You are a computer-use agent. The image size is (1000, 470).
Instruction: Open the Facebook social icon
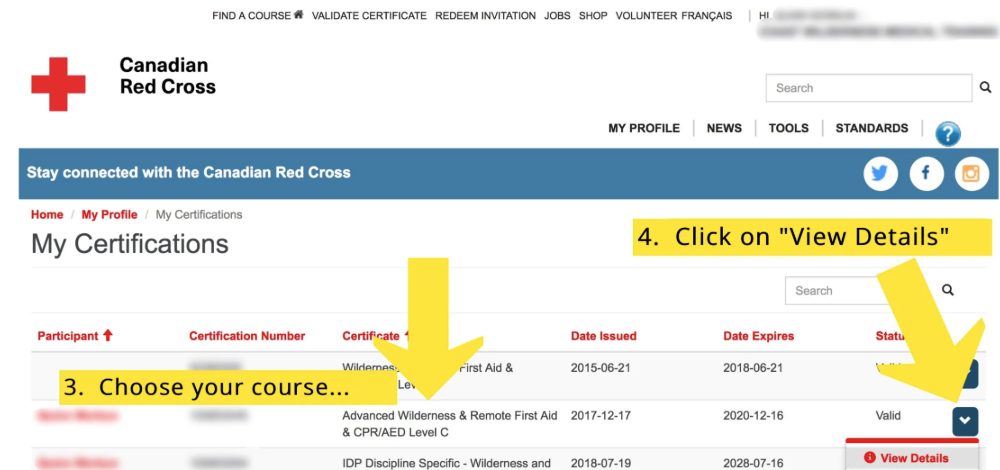pyautogui.click(x=926, y=174)
